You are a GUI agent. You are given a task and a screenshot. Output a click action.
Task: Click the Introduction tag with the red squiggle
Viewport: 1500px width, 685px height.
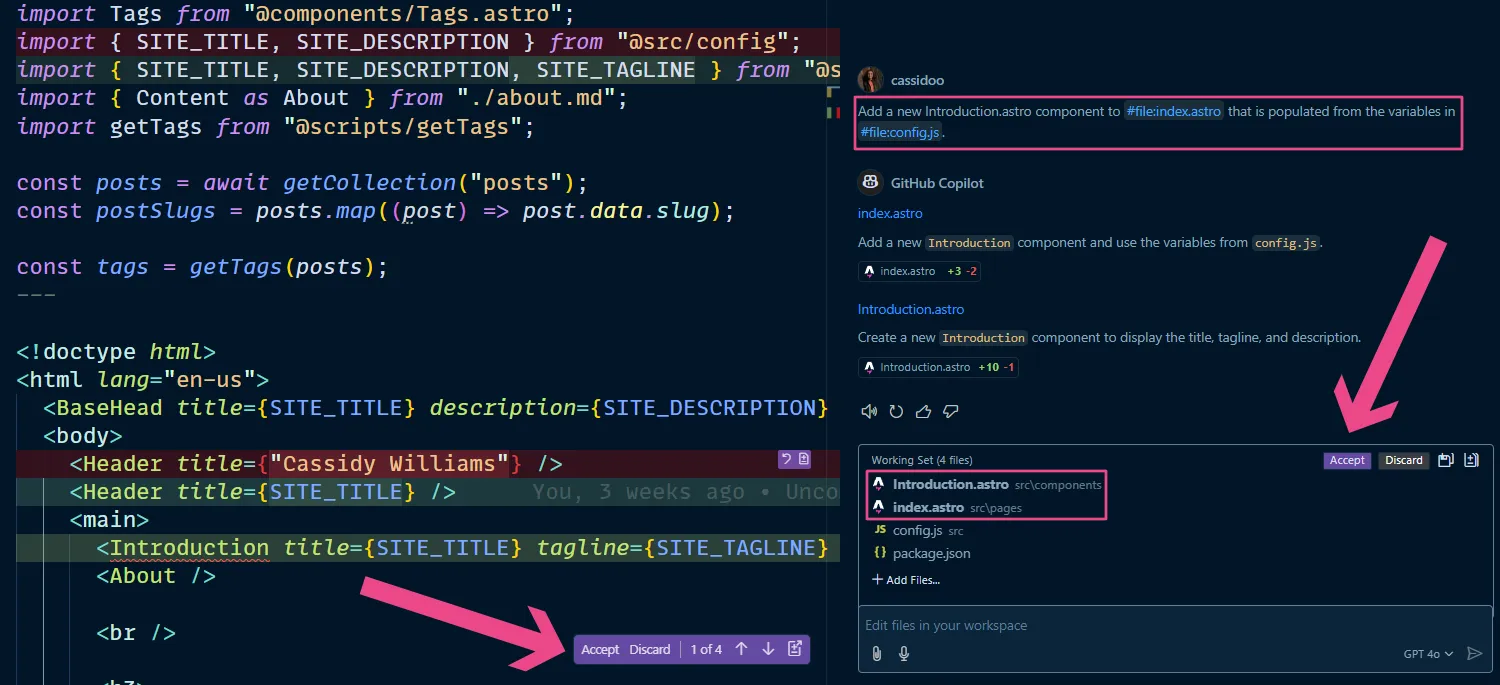tap(189, 547)
